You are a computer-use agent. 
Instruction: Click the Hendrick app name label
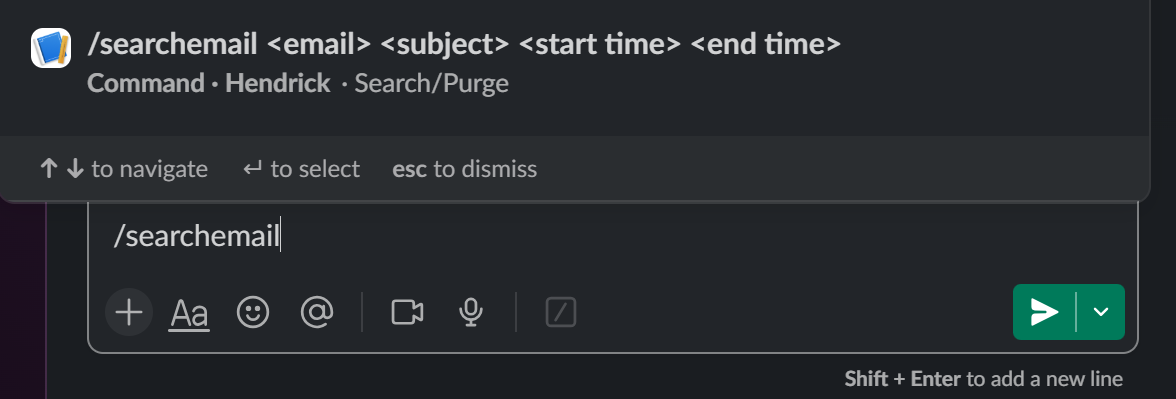pos(278,82)
